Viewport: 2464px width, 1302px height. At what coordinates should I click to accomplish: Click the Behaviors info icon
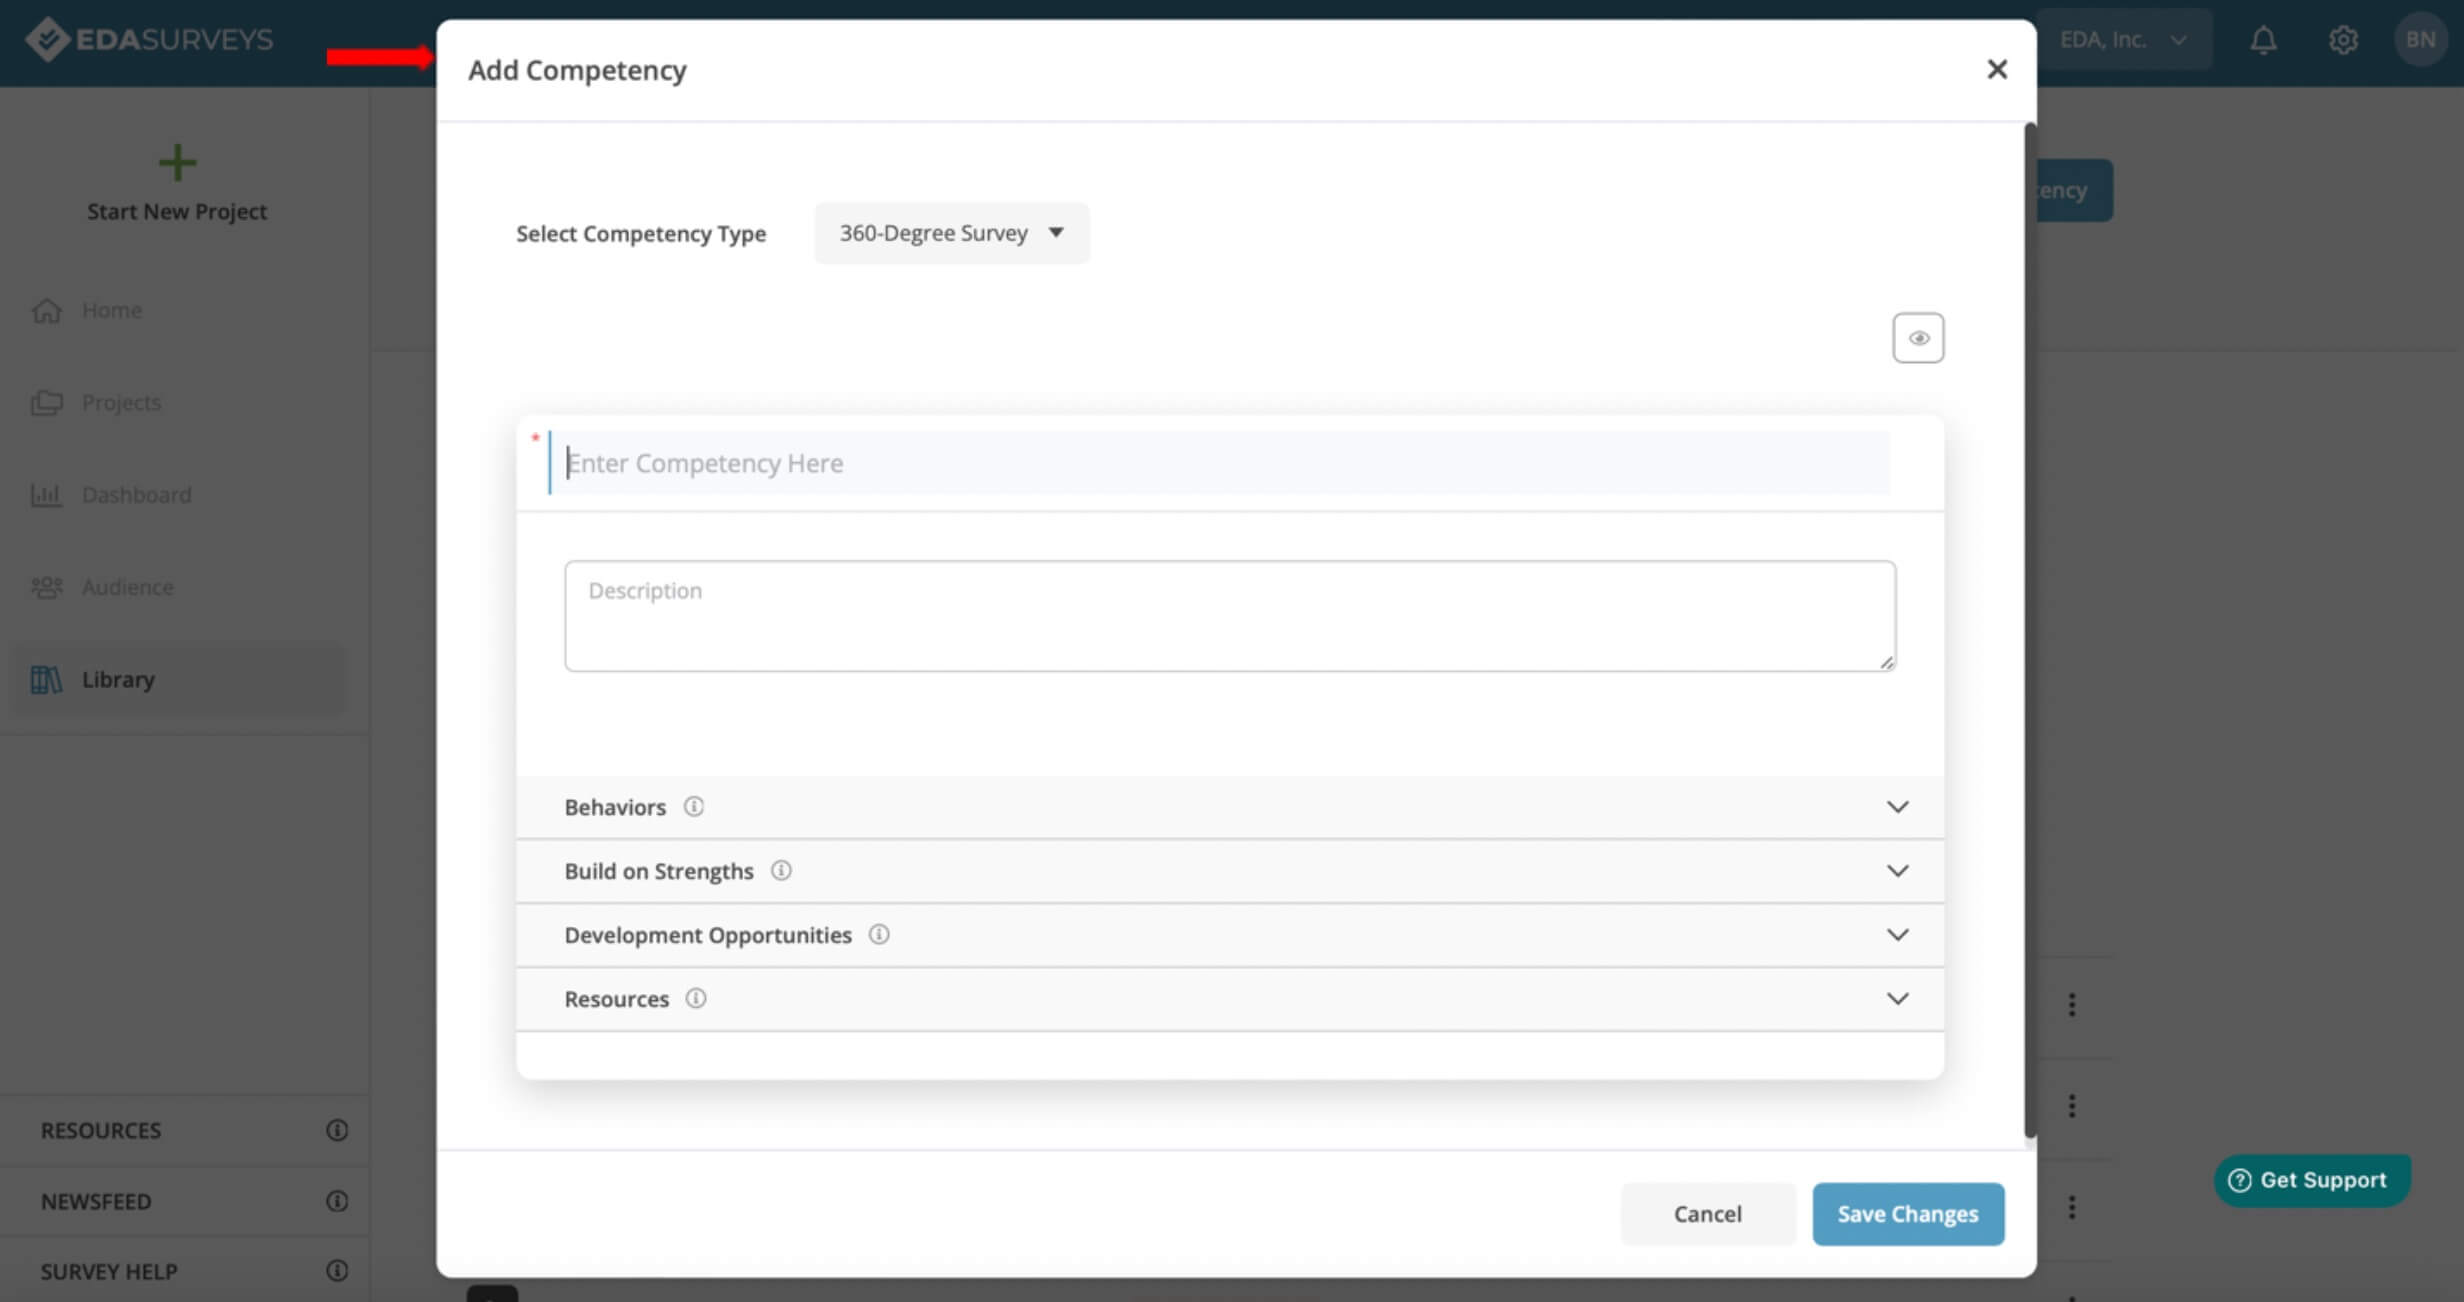[x=693, y=806]
